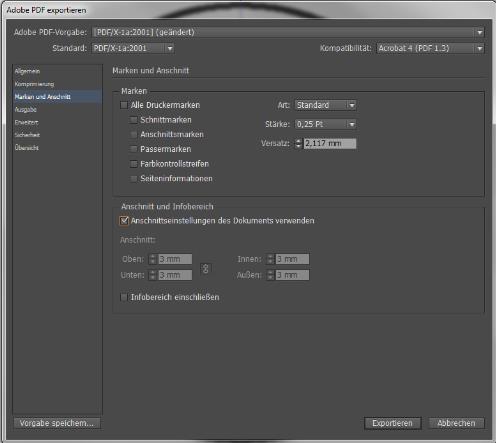
Task: Select the Sicherheit category
Action: [x=27, y=135]
